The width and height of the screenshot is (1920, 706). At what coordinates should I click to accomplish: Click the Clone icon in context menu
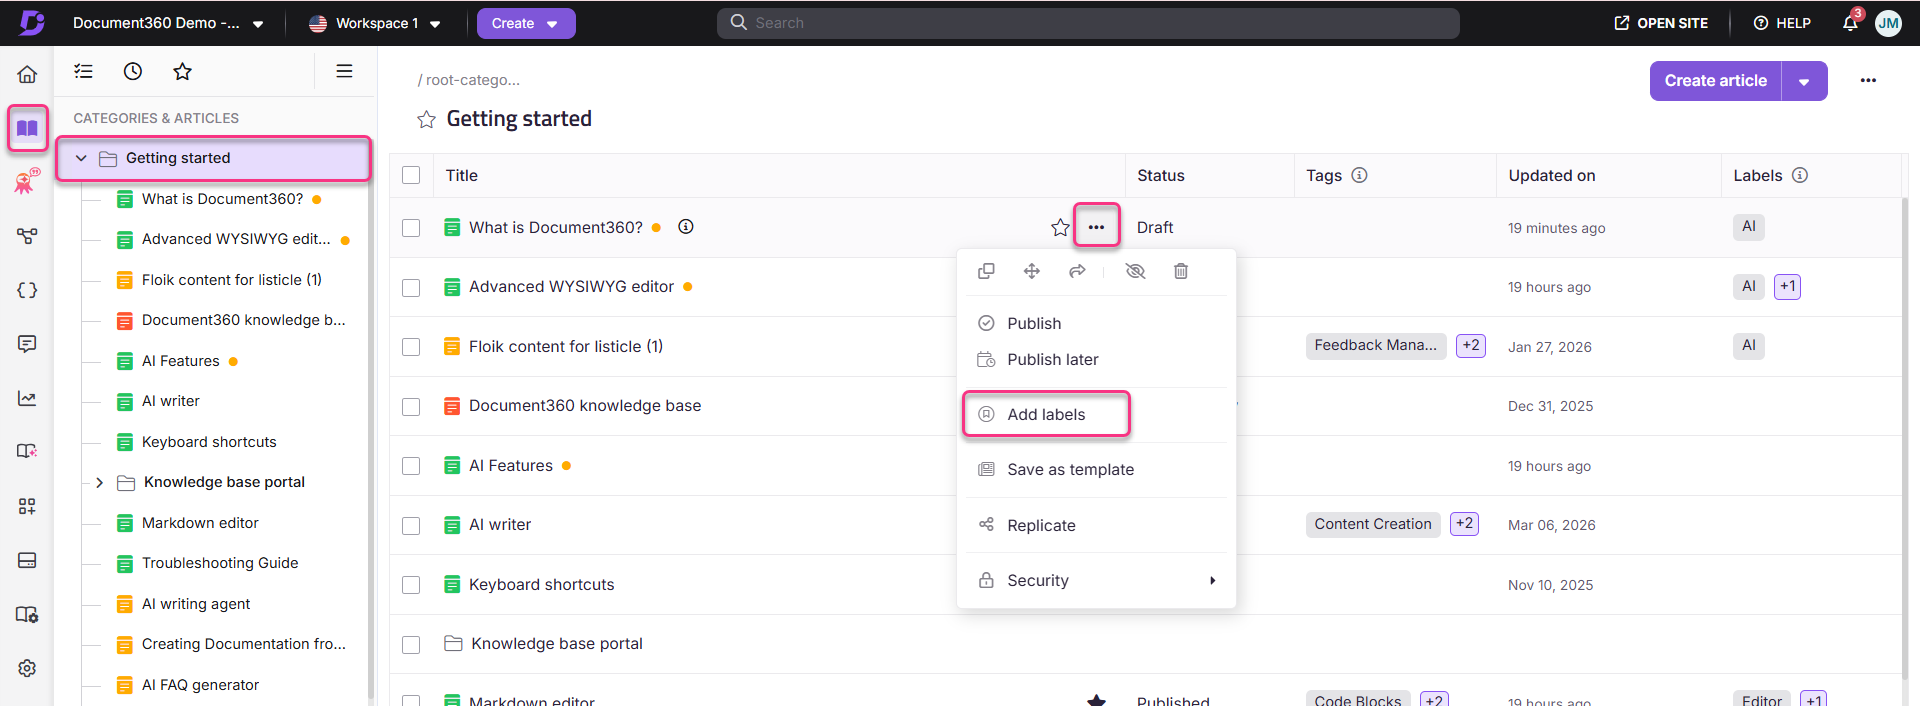tap(986, 271)
